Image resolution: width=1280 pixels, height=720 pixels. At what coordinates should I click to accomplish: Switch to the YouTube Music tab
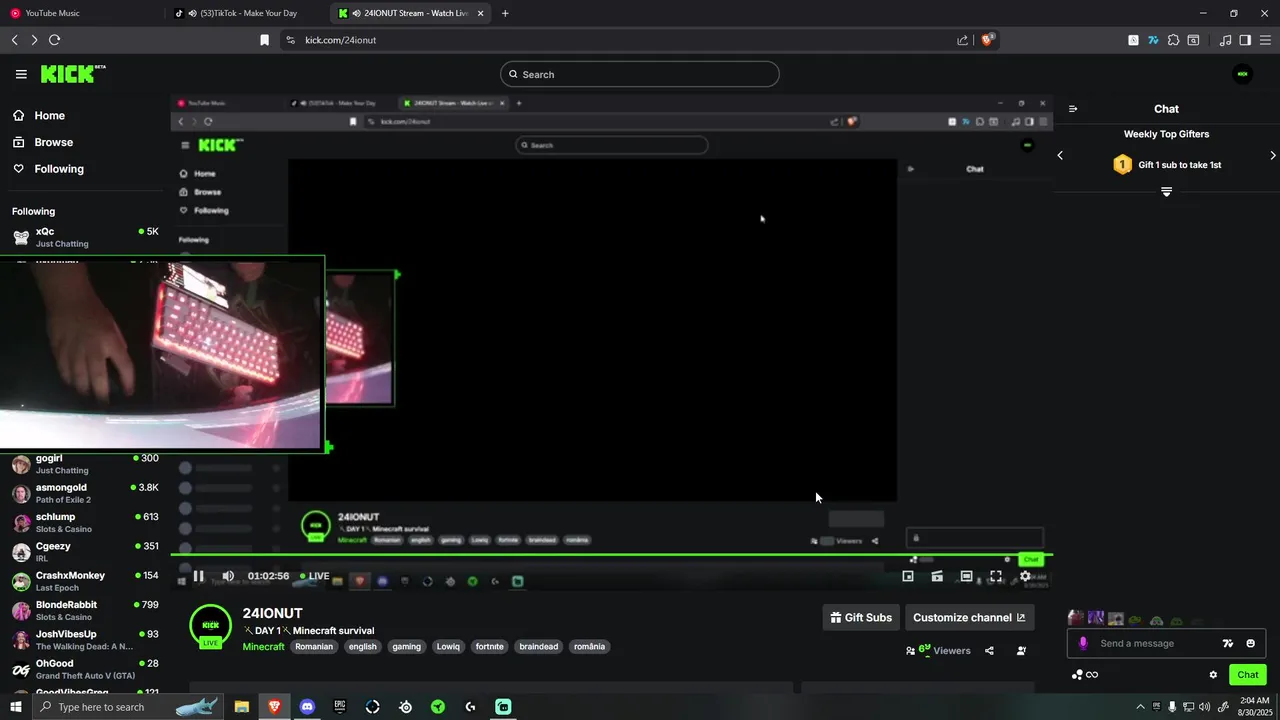tap(80, 13)
